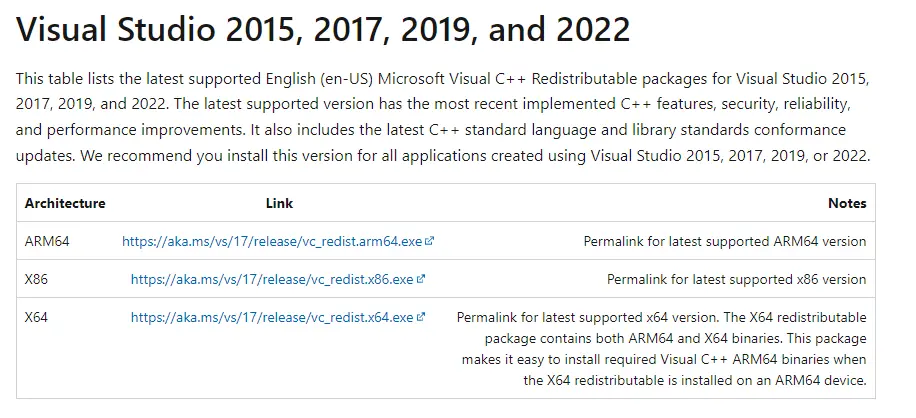This screenshot has height=418, width=916.
Task: Click the Architecture column header
Action: [x=65, y=203]
